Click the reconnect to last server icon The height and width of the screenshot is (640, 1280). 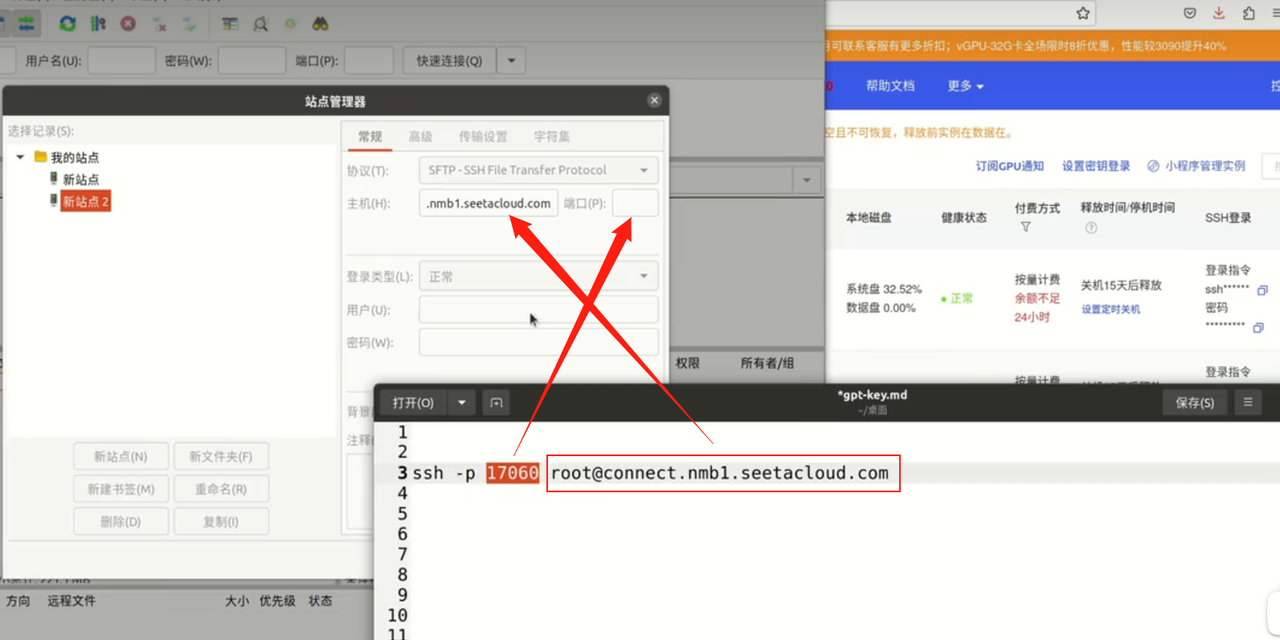189,23
